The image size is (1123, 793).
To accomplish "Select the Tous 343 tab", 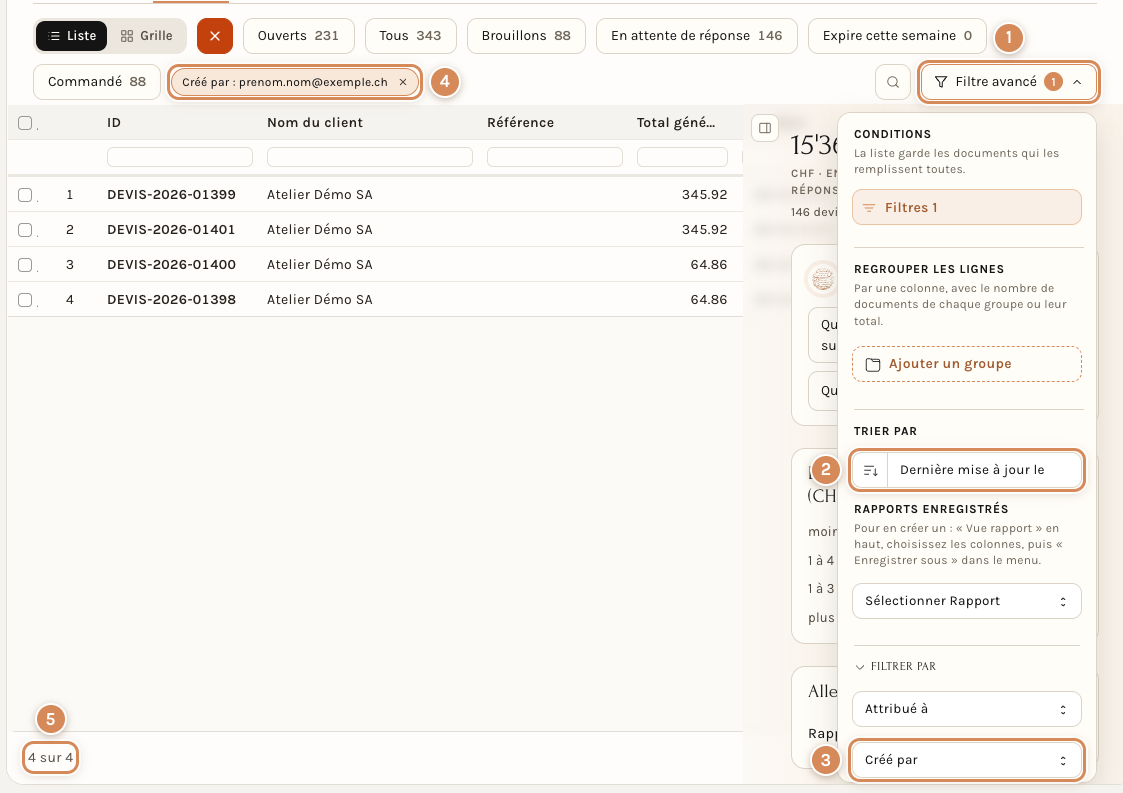I will coord(410,36).
